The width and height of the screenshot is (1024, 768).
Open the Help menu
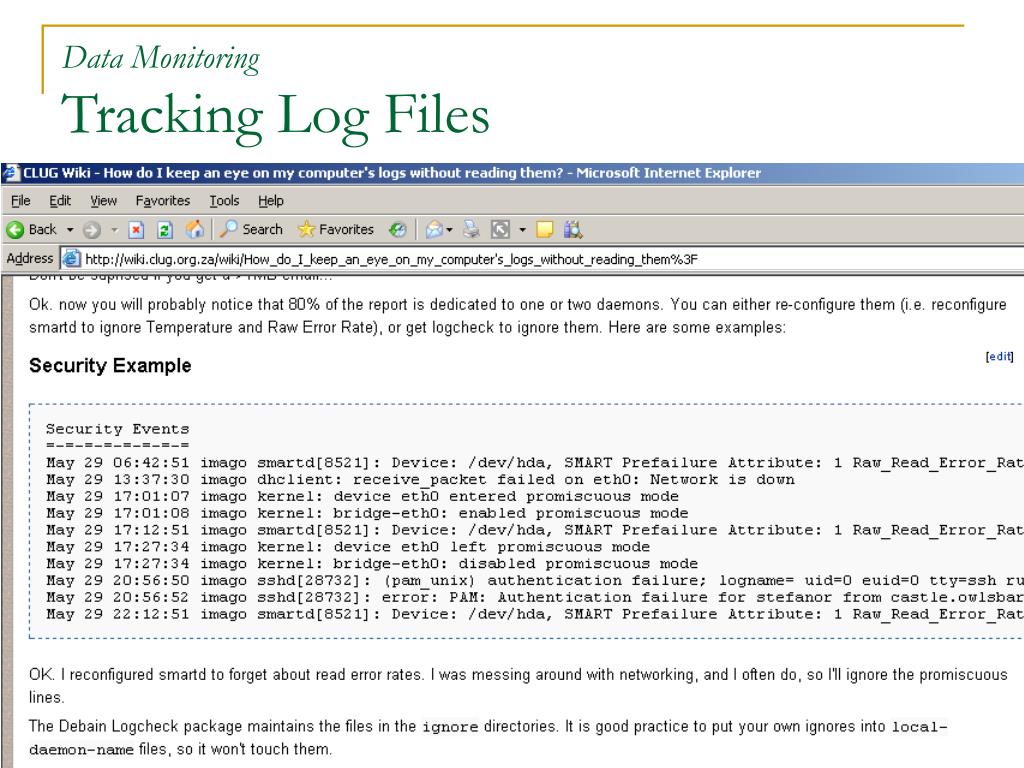[x=270, y=200]
